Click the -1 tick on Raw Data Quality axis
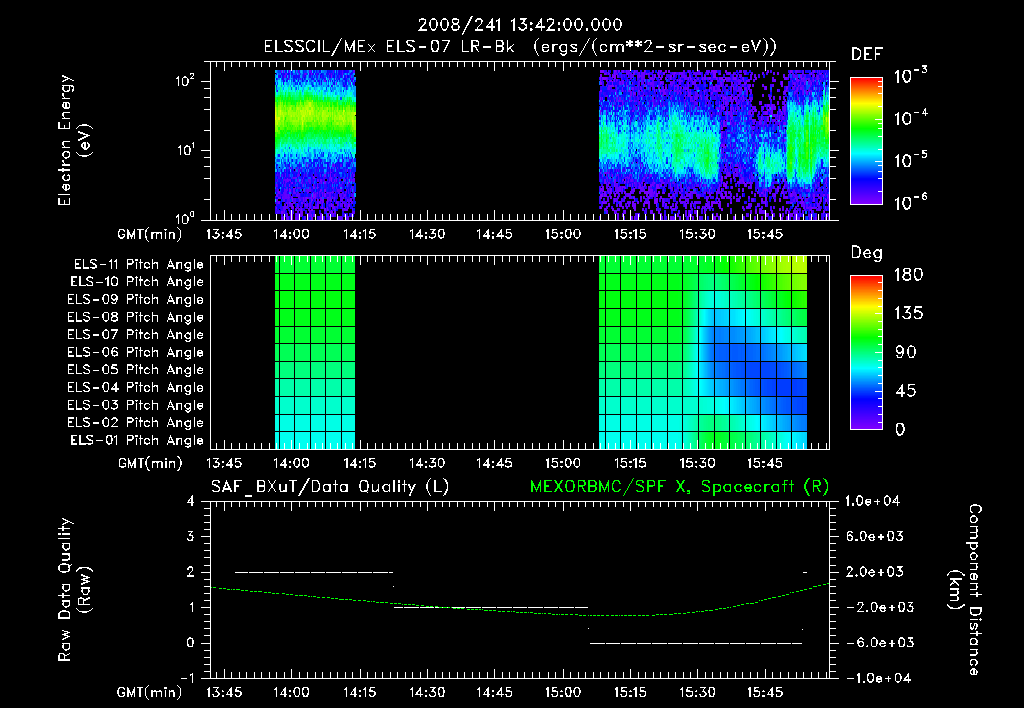1024x708 pixels. click(187, 678)
